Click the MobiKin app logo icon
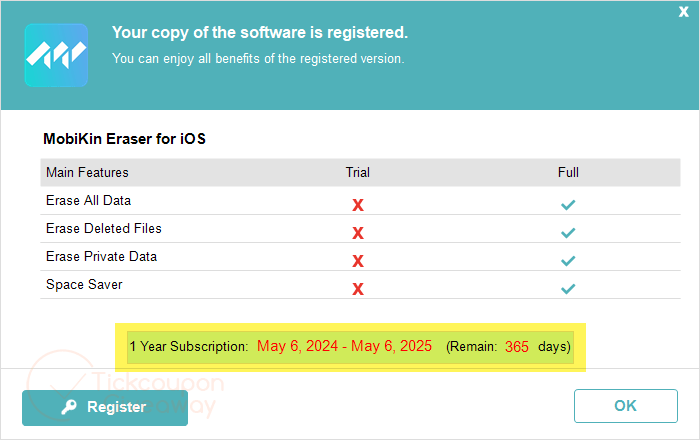Image resolution: width=700 pixels, height=440 pixels. tap(56, 55)
